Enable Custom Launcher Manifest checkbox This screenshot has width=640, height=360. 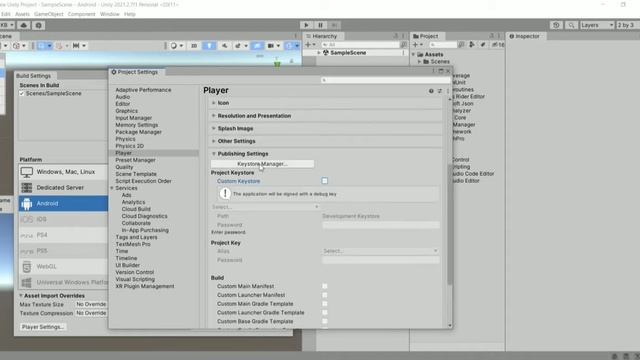[x=324, y=295]
